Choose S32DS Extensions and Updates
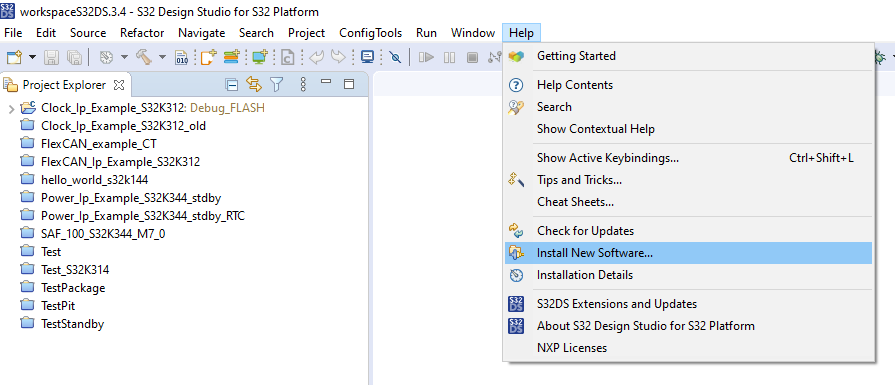 [688, 304]
